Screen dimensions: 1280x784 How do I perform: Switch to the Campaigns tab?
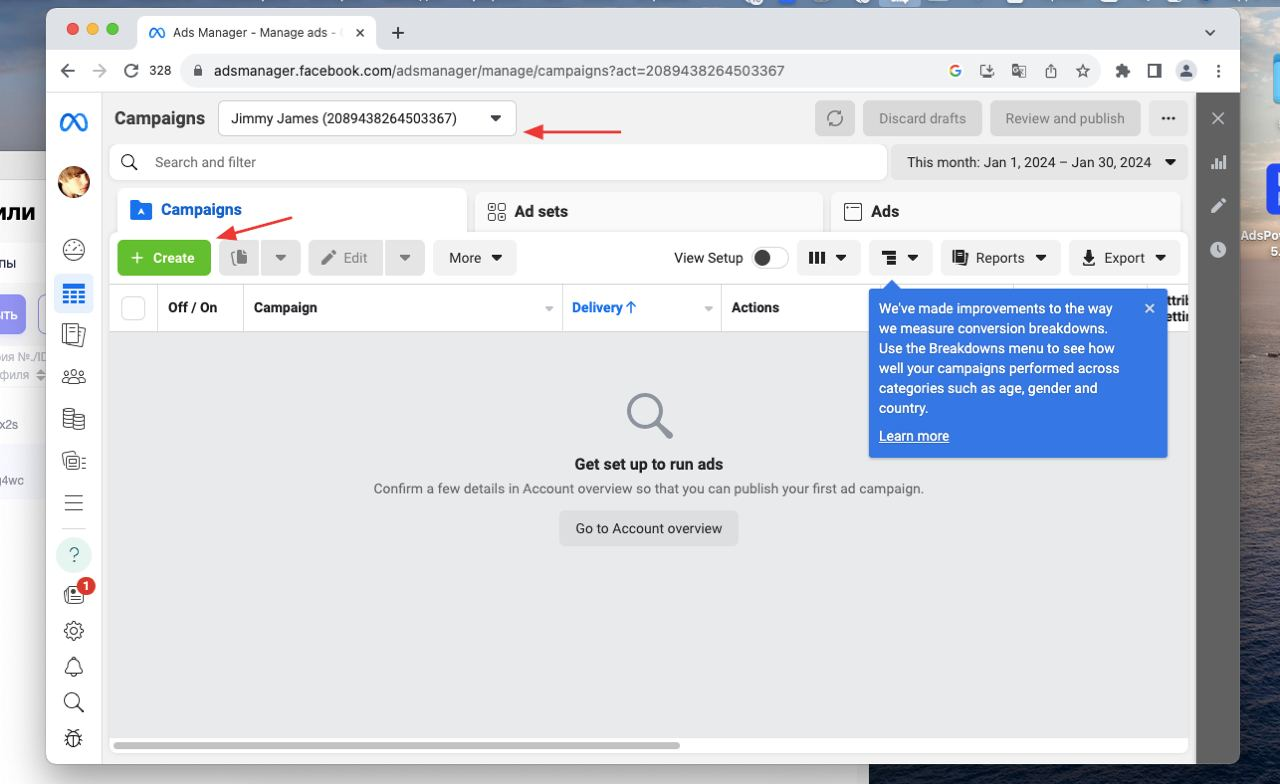click(x=292, y=210)
